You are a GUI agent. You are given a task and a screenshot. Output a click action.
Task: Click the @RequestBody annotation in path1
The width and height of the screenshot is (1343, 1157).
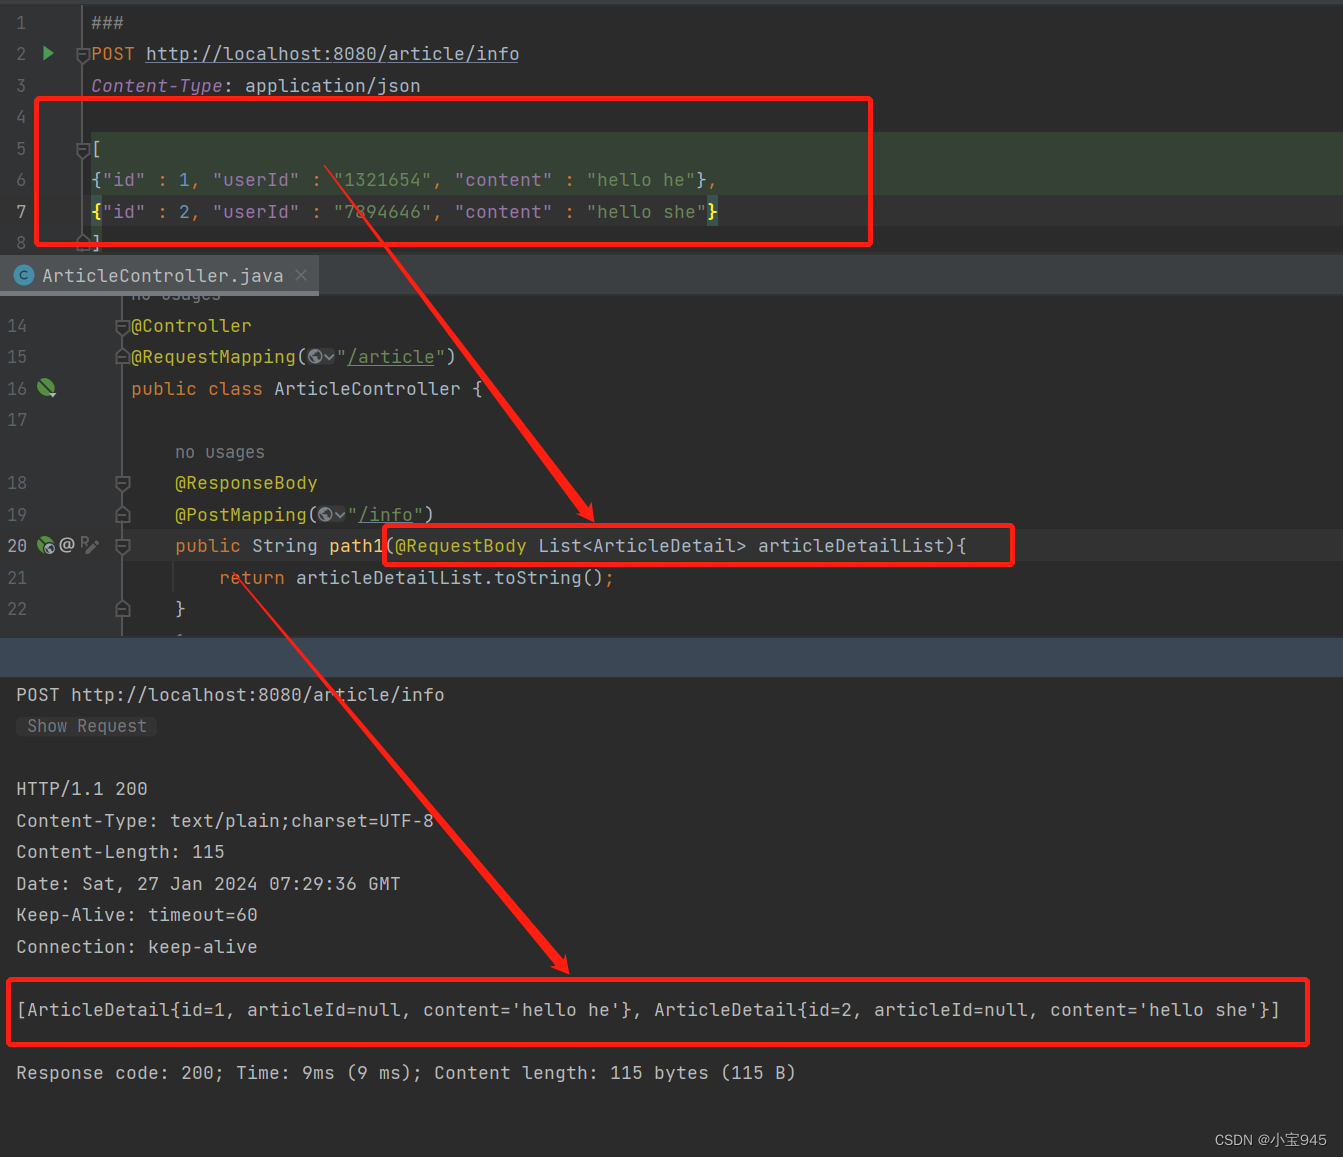(x=461, y=546)
